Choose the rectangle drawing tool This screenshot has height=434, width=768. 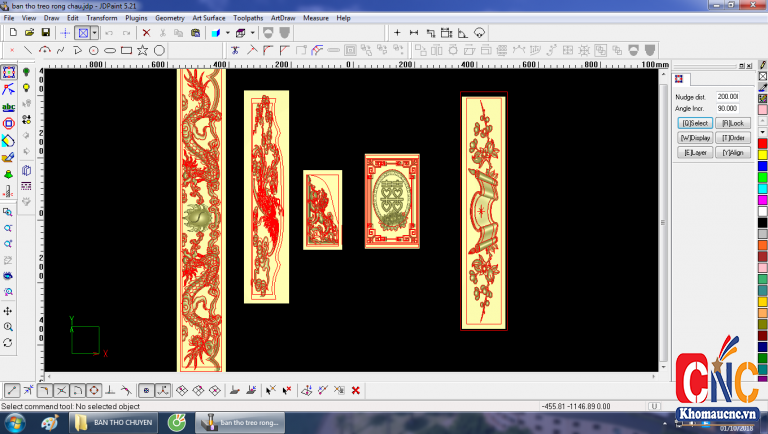click(x=126, y=50)
